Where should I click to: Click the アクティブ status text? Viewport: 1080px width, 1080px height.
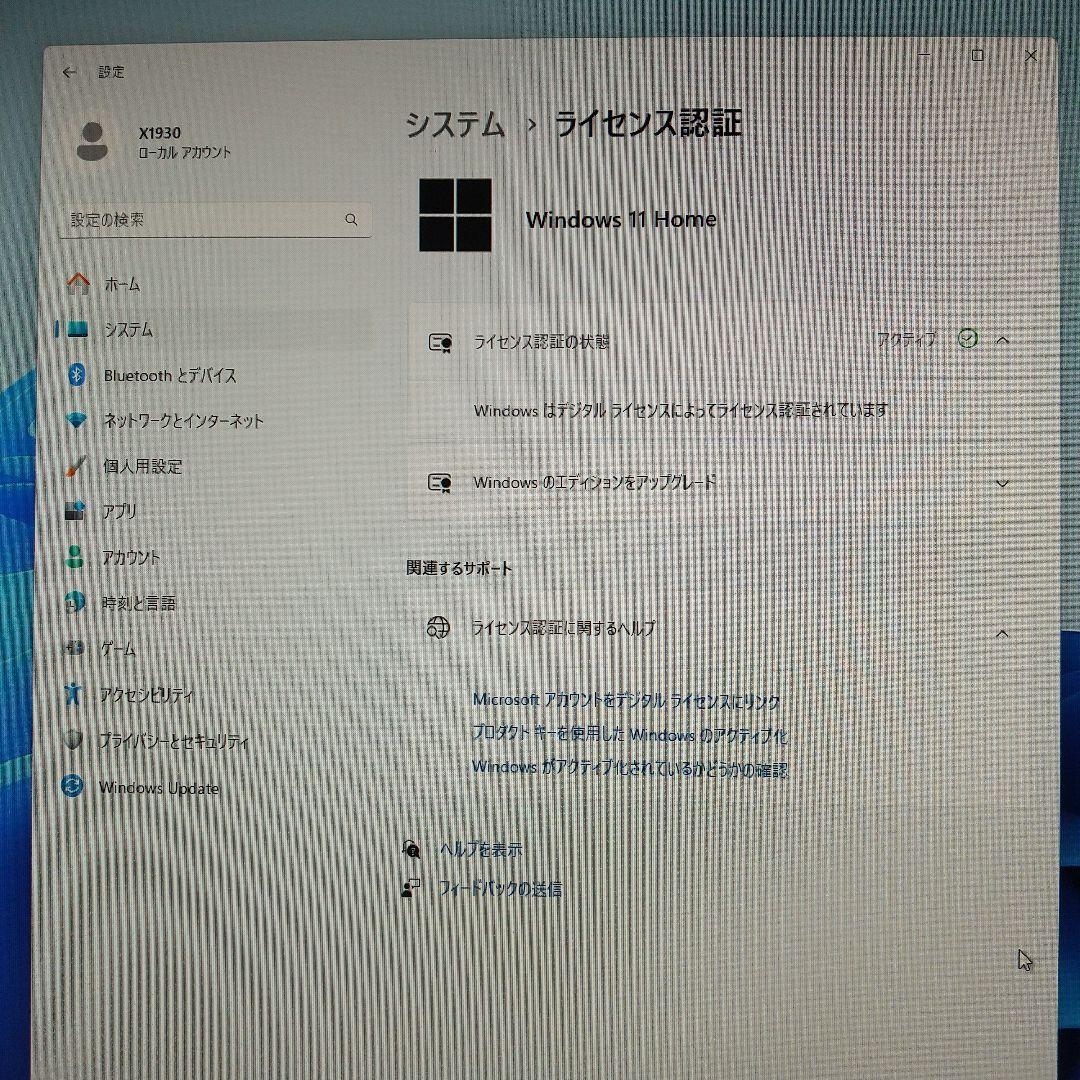click(906, 339)
